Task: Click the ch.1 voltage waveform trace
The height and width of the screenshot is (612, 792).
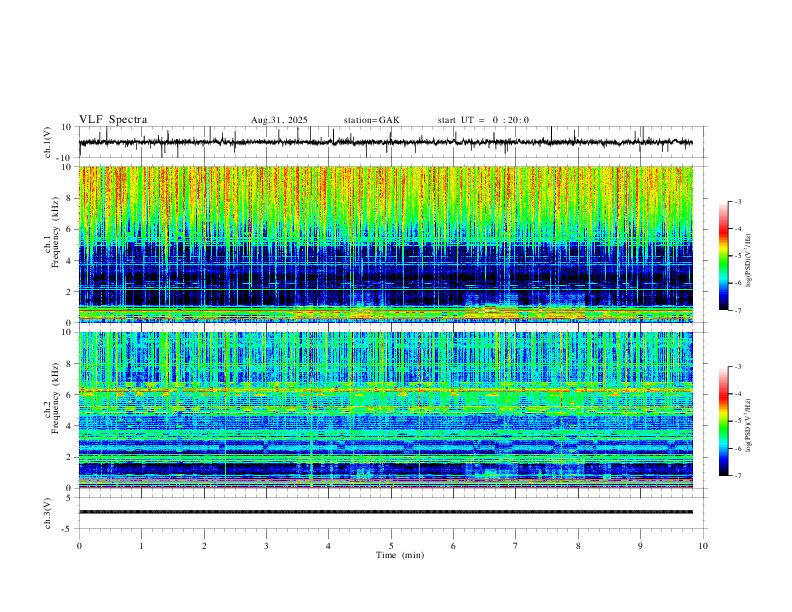Action: (x=385, y=142)
